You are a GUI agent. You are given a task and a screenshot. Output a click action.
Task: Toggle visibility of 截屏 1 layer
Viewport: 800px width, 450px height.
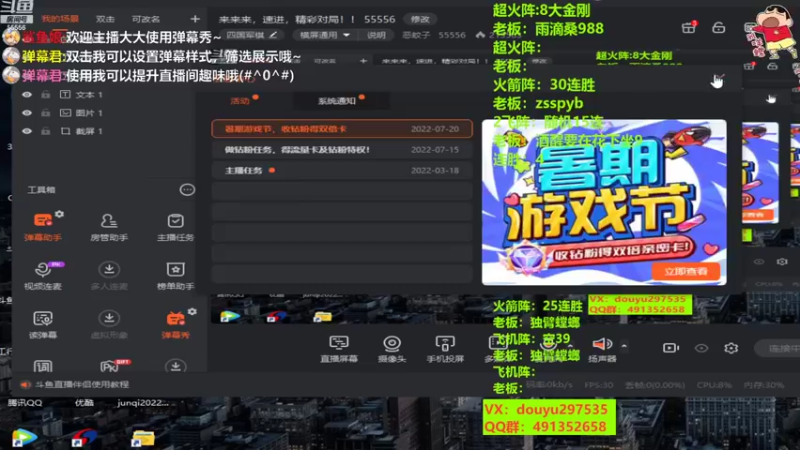(27, 131)
